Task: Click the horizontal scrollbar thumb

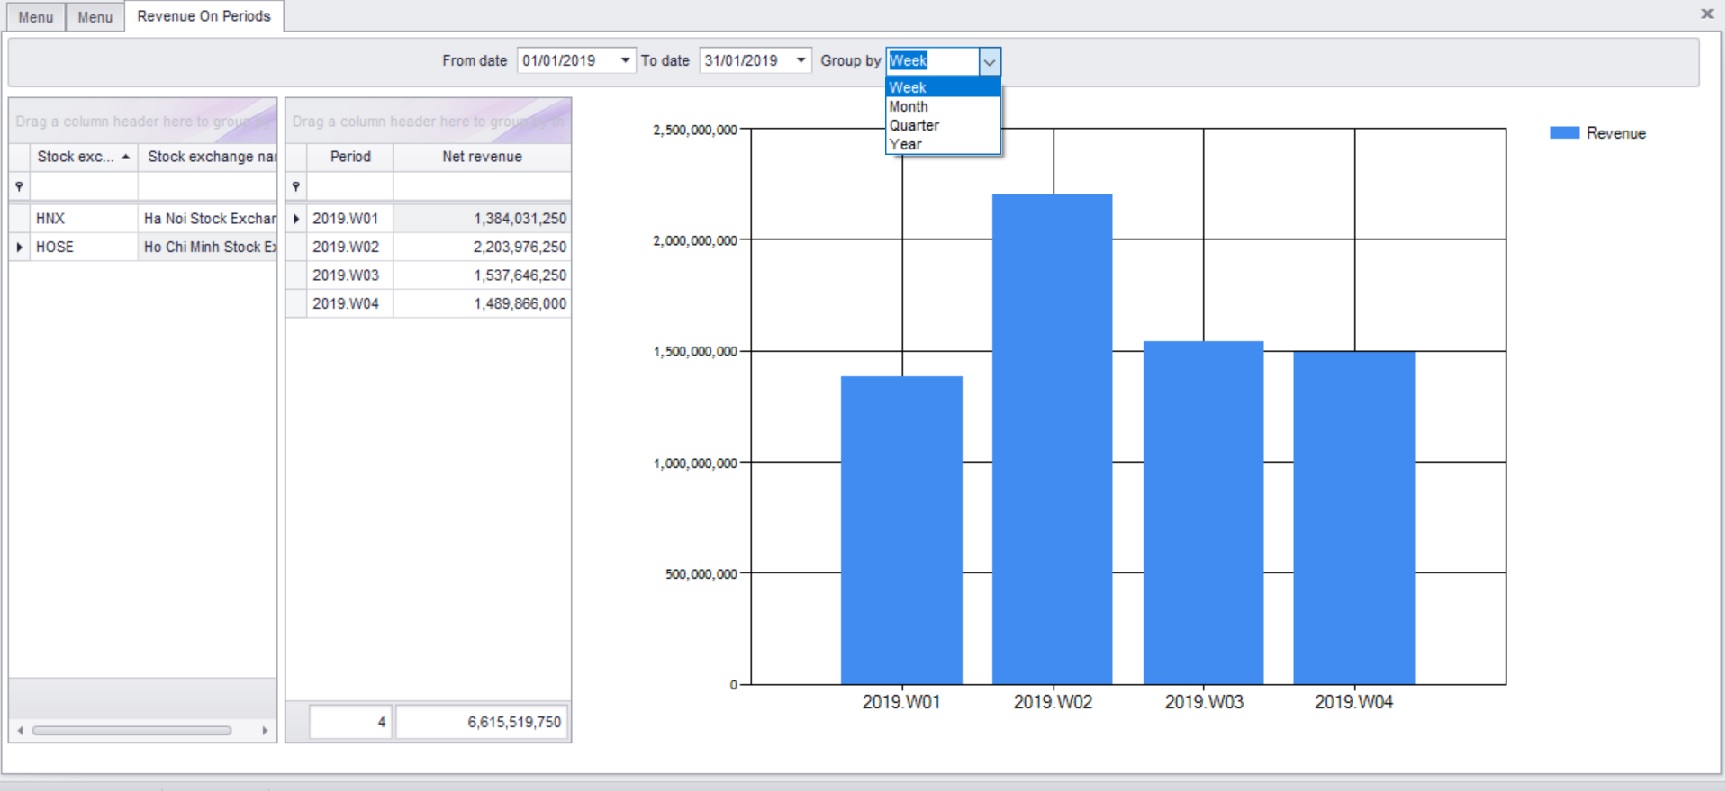Action: [x=131, y=731]
